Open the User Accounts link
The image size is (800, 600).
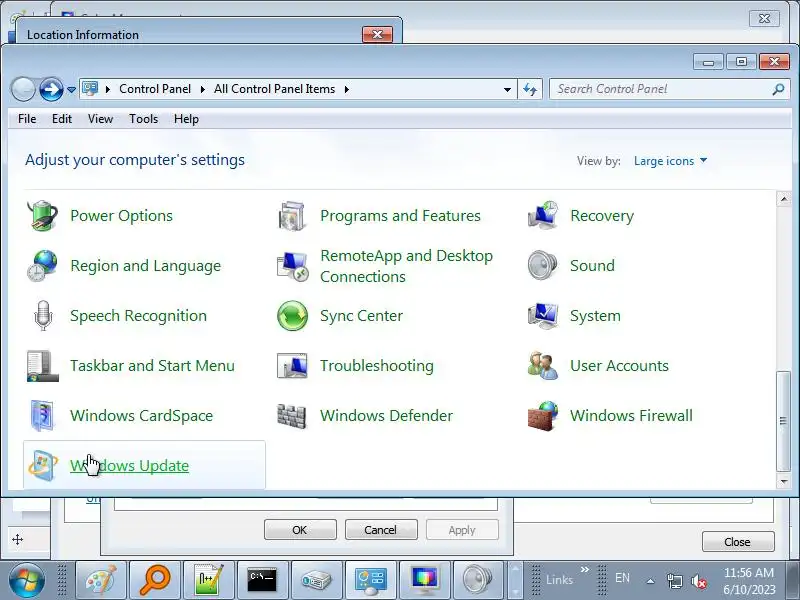click(x=619, y=366)
